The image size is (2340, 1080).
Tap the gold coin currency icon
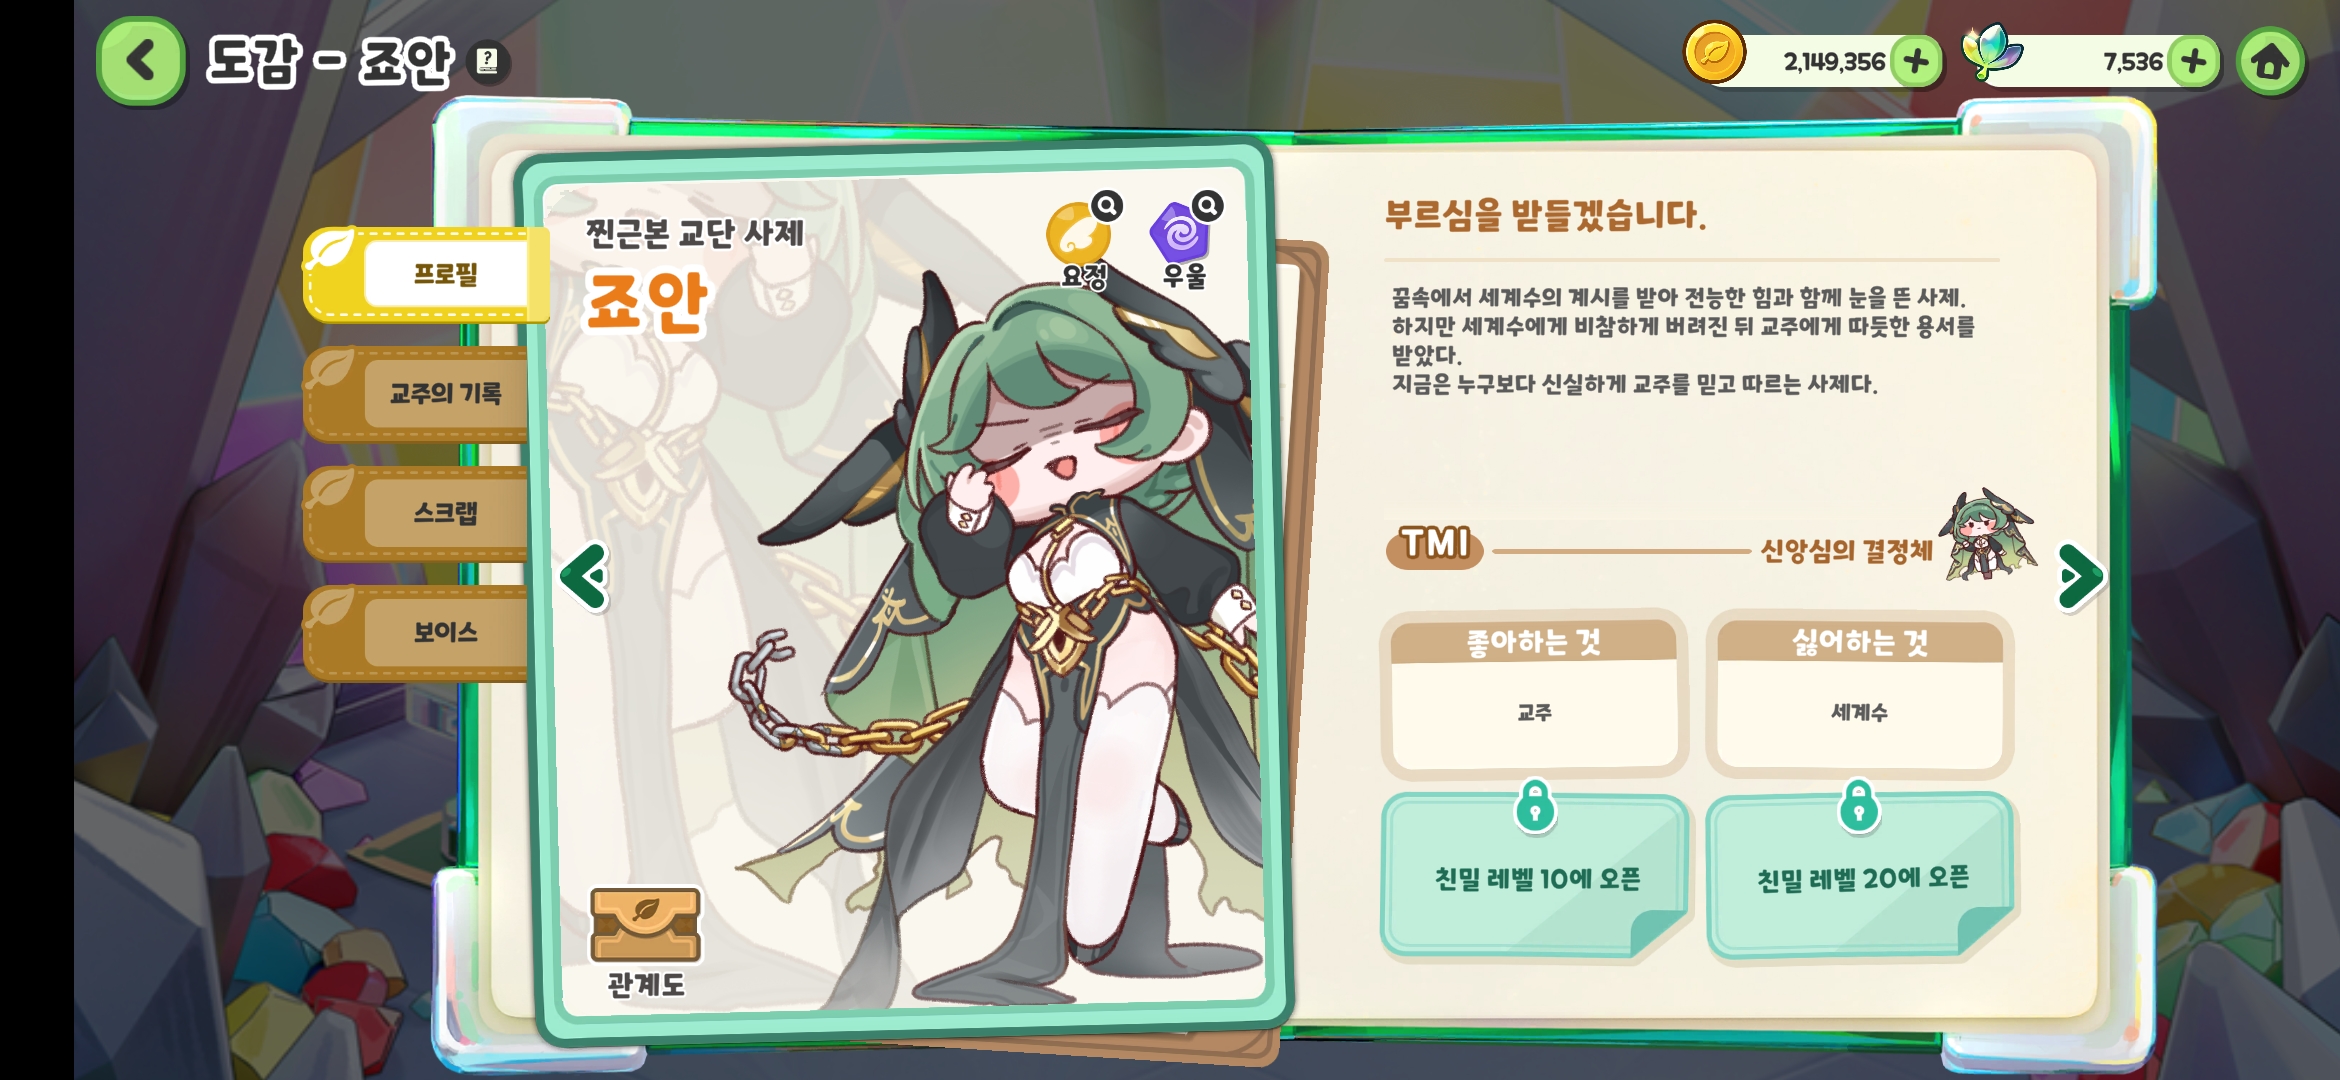(x=1714, y=53)
